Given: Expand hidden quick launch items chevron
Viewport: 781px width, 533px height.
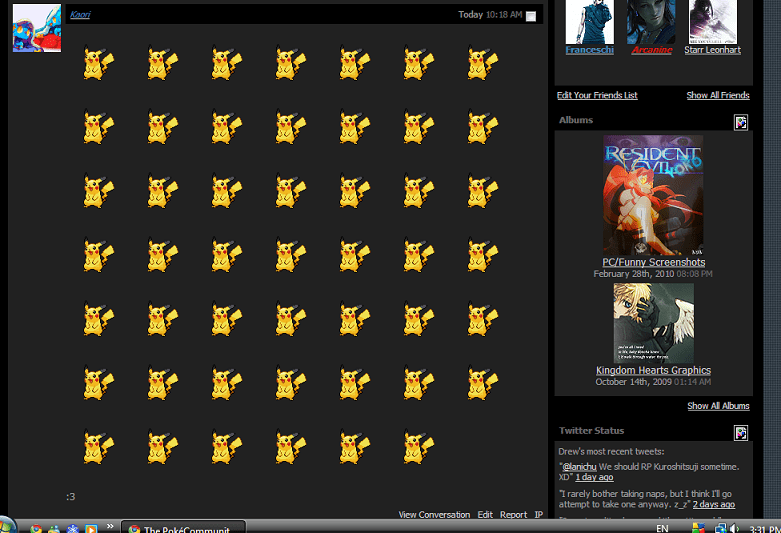Looking at the screenshot, I should click(110, 526).
